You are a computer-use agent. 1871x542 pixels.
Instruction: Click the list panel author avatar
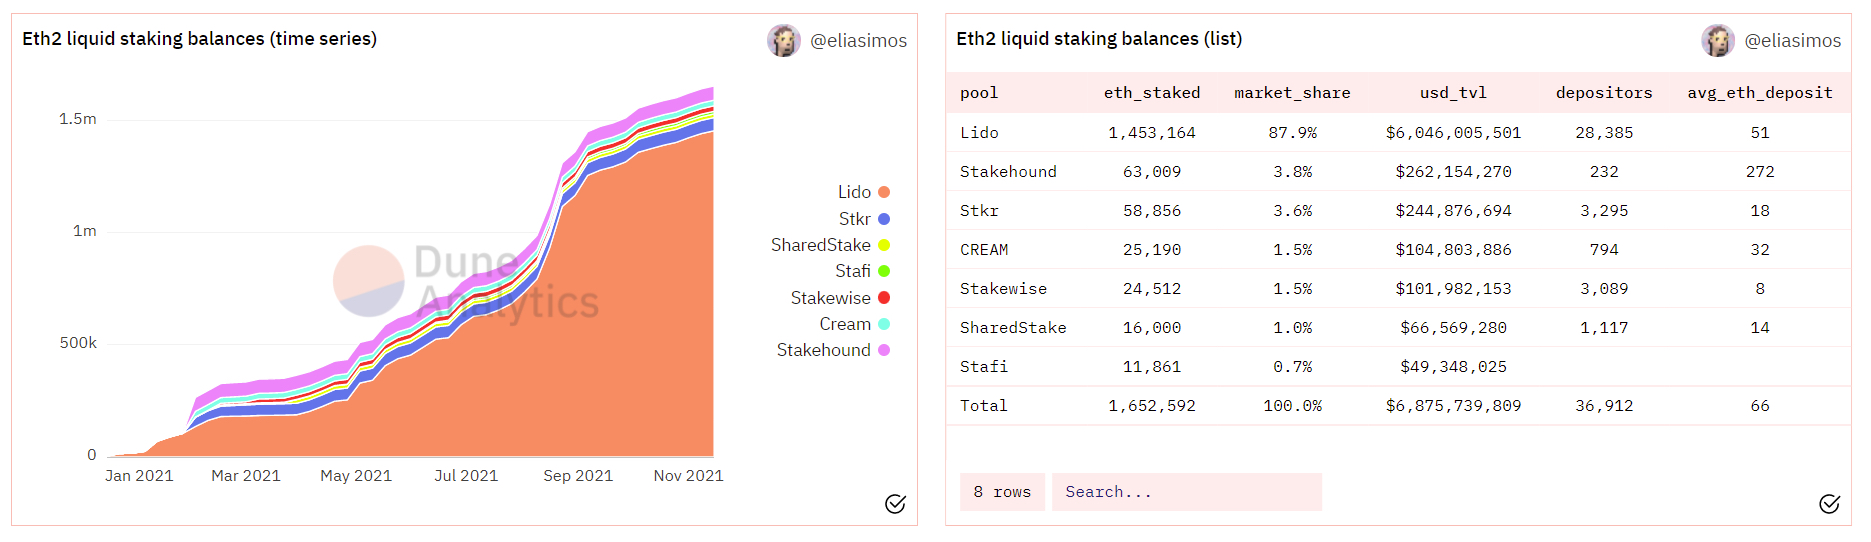[1718, 40]
